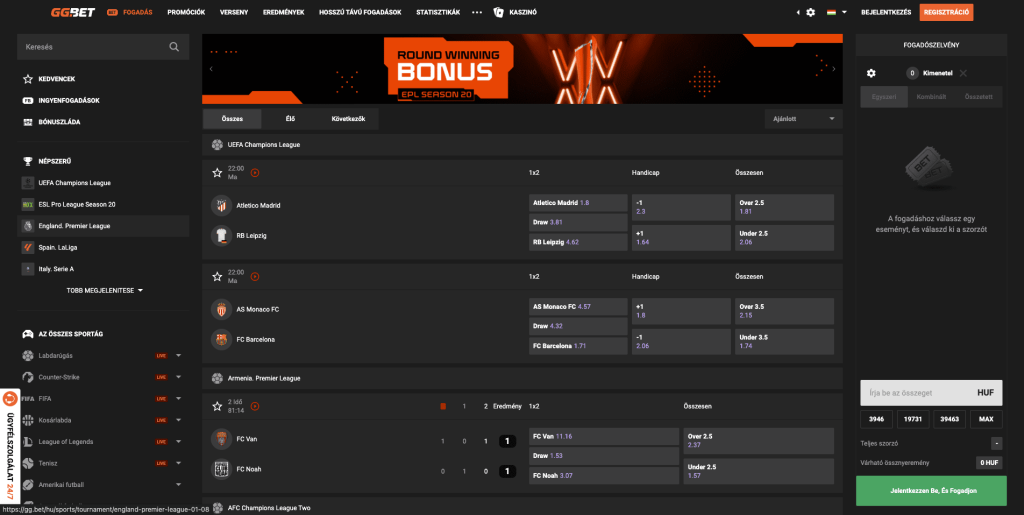The height and width of the screenshot is (515, 1024).
Task: Toggle favorite star for FC Van match
Action: click(217, 406)
